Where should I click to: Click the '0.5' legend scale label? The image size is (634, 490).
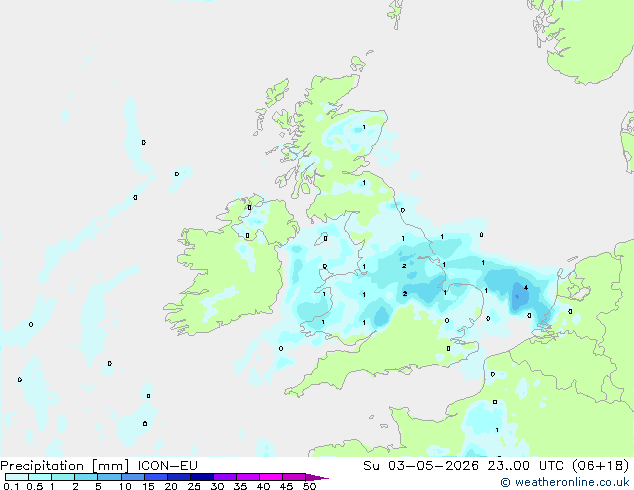[x=35, y=486]
